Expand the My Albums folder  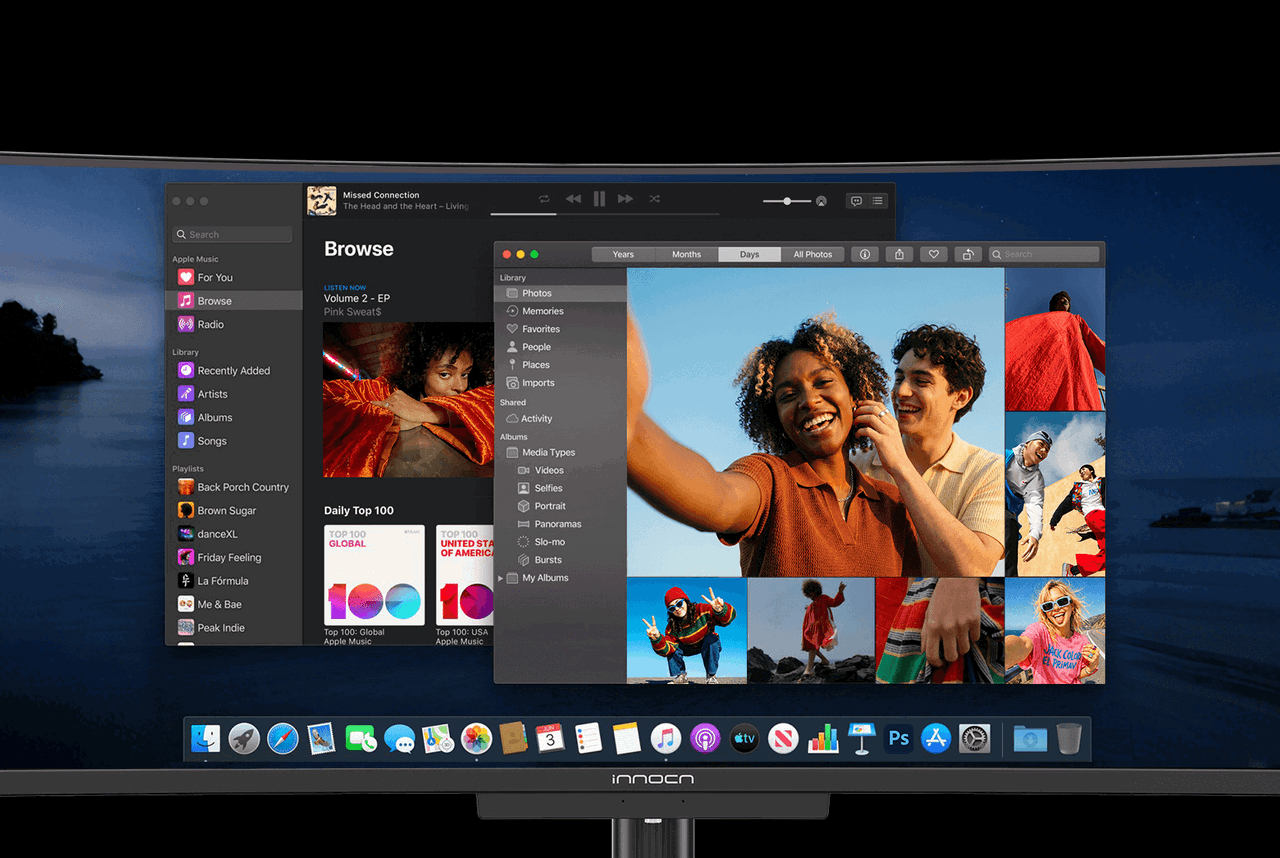[501, 578]
